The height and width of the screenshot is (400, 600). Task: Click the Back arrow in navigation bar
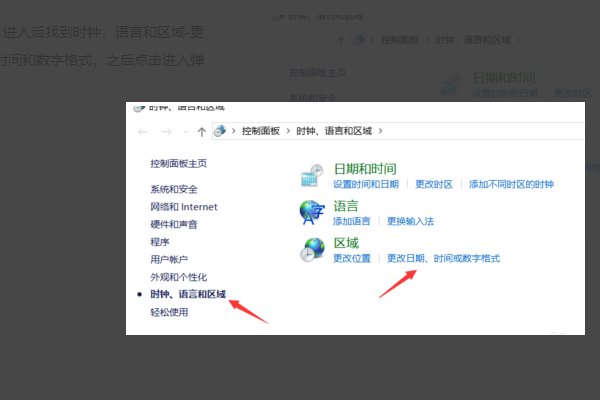143,132
